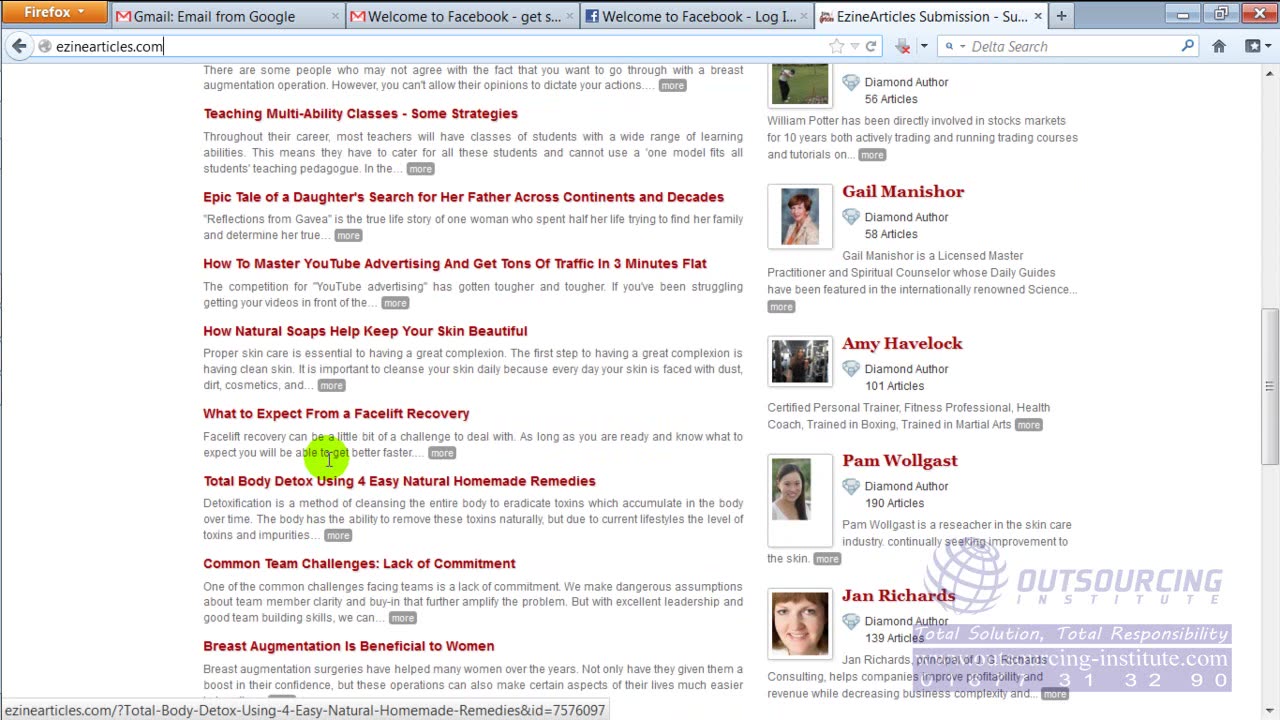Click 'more' after Facelift Recovery summary
This screenshot has width=1280, height=720.
441,453
